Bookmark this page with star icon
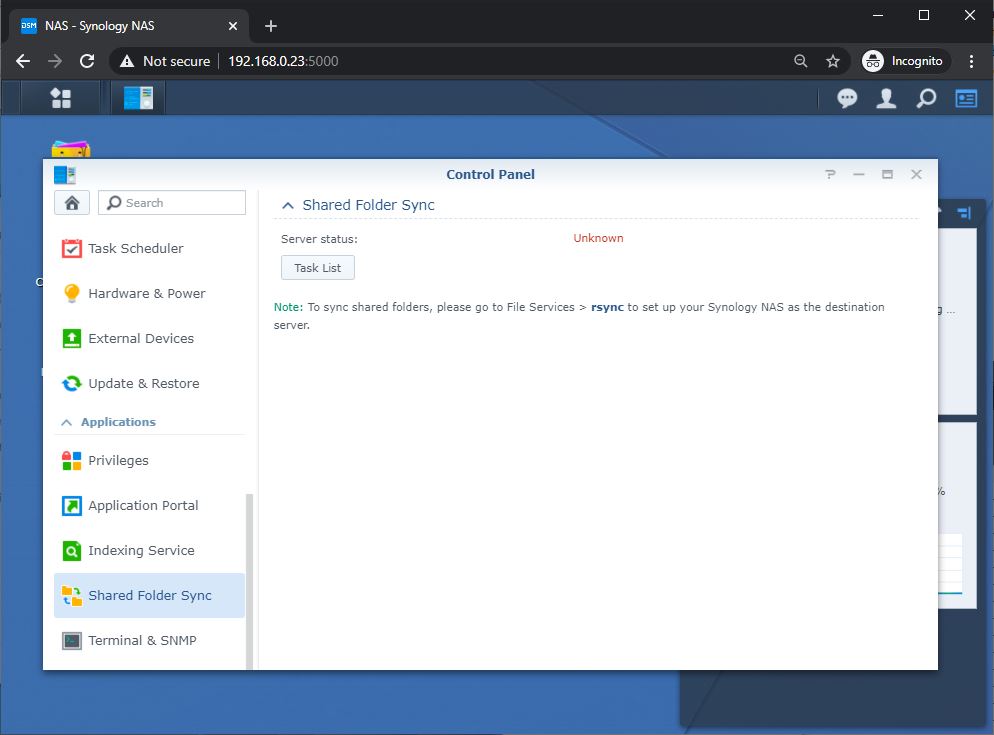Image resolution: width=994 pixels, height=735 pixels. point(833,61)
